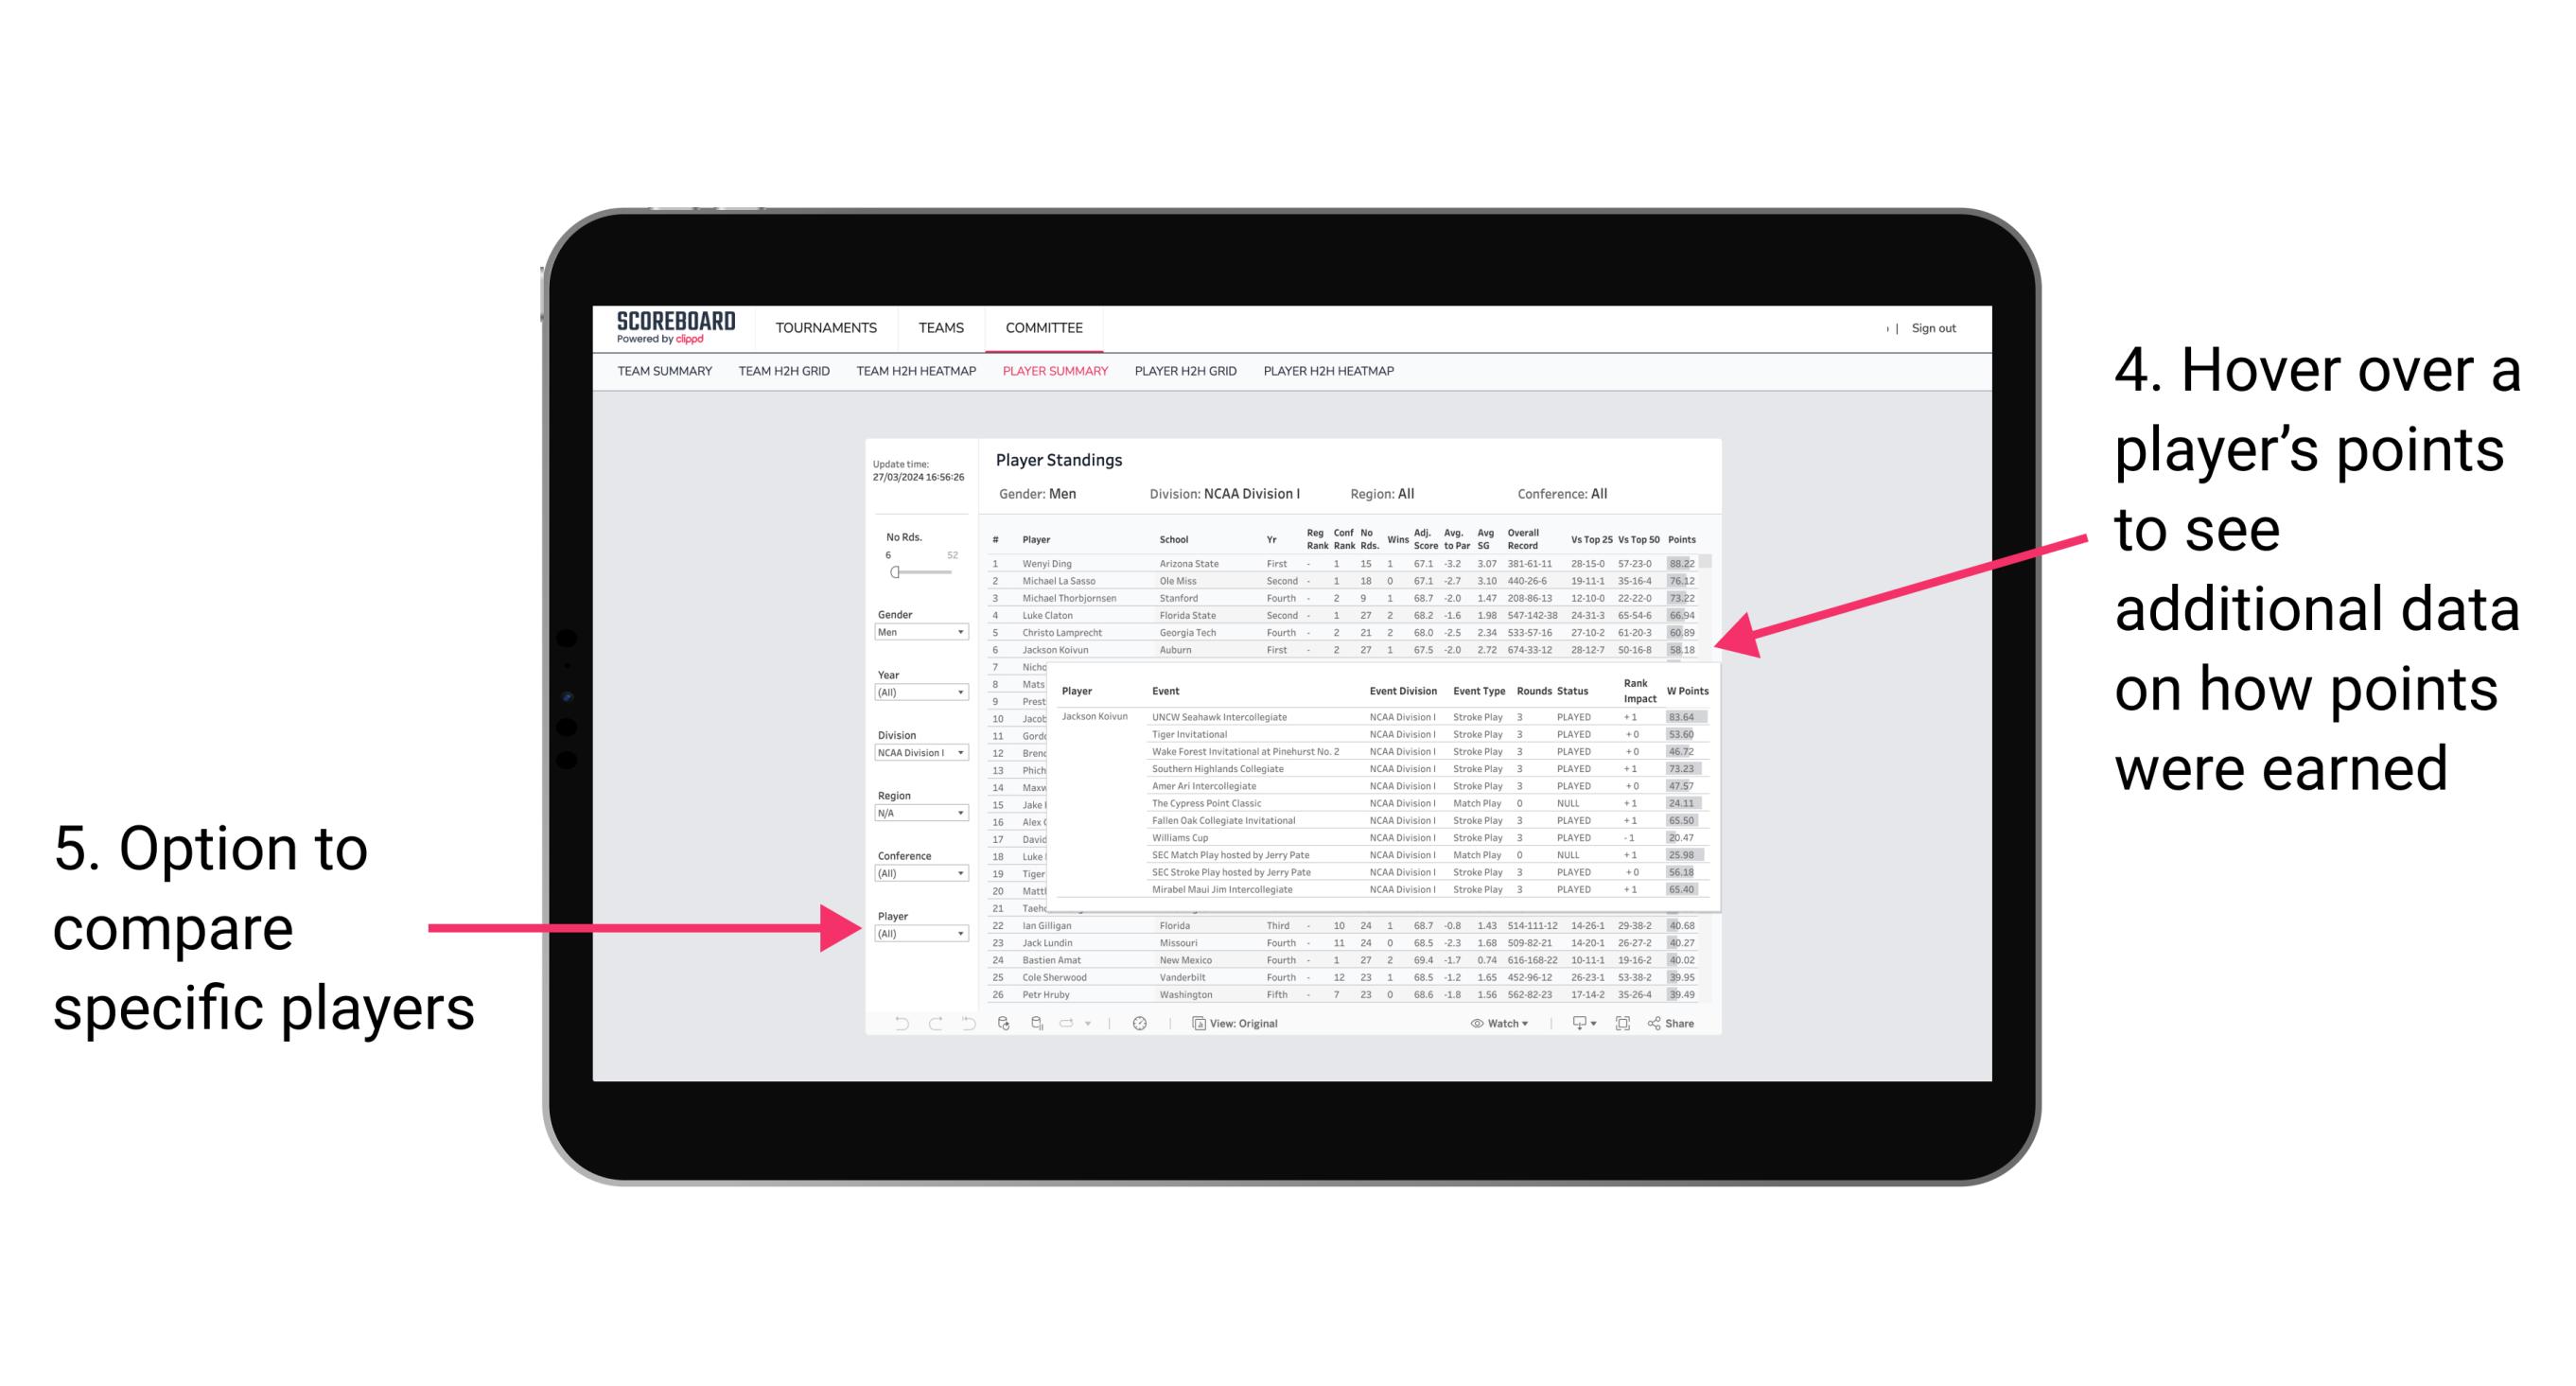Toggle the No Rds. minimum rounds slider

click(894, 573)
